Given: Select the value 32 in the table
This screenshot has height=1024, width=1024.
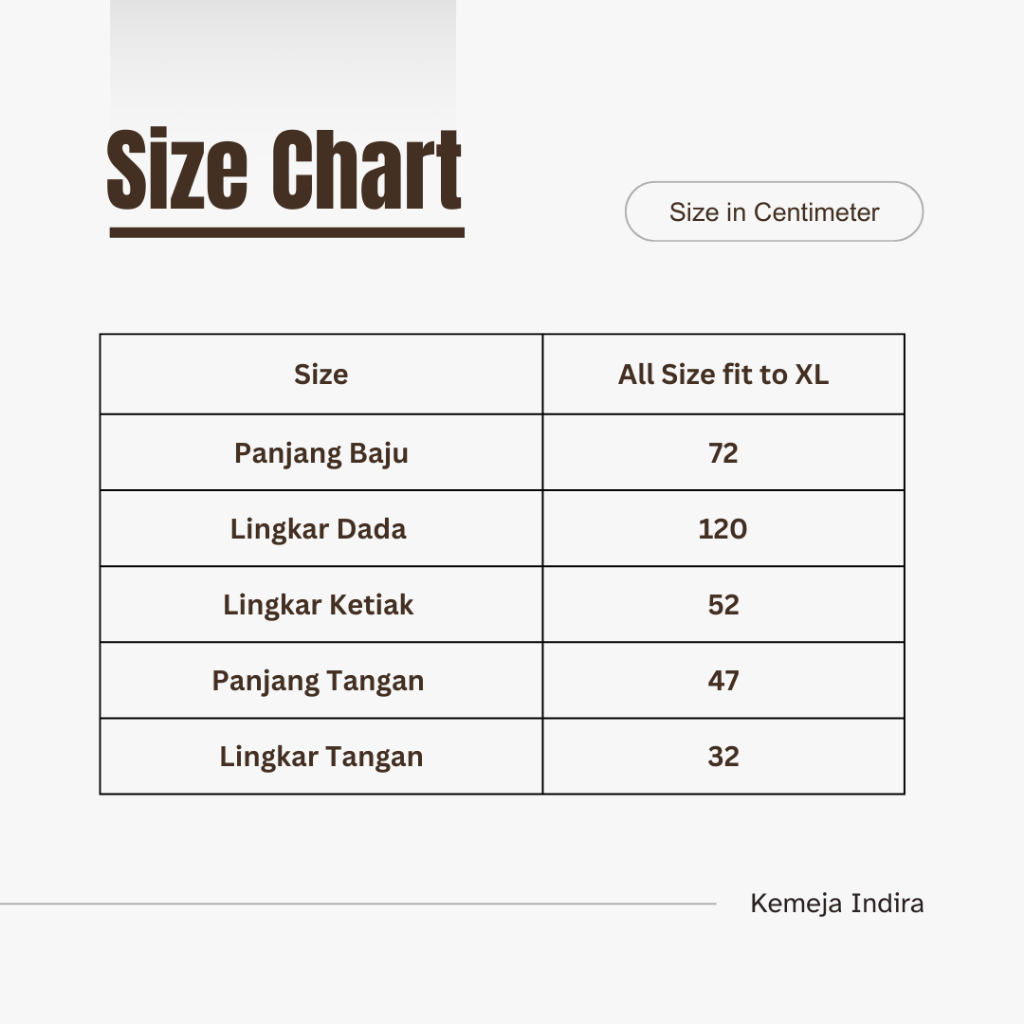Looking at the screenshot, I should click(x=723, y=757).
